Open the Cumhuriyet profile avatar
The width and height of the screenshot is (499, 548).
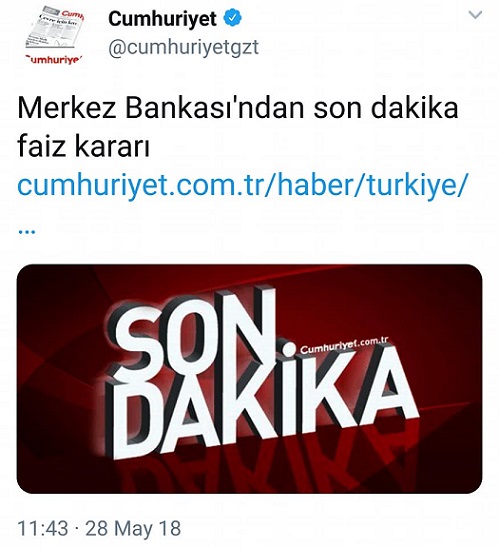[55, 36]
